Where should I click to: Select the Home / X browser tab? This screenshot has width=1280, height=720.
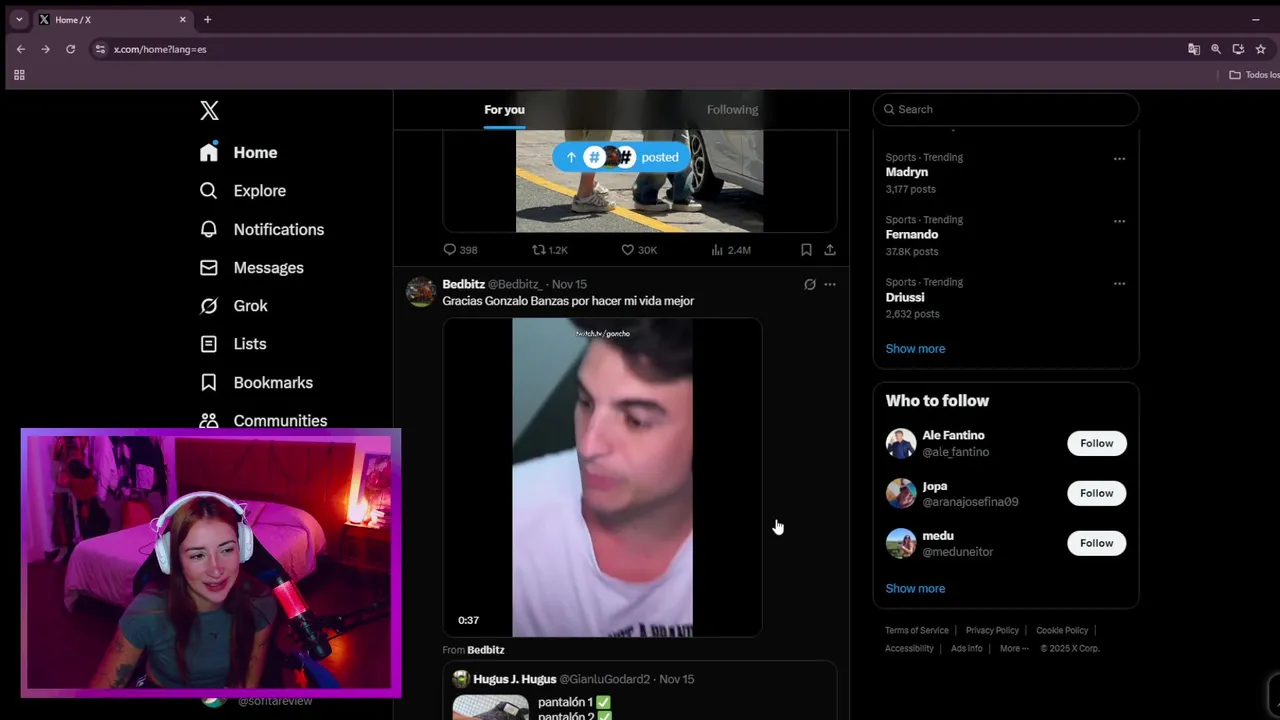tap(114, 20)
